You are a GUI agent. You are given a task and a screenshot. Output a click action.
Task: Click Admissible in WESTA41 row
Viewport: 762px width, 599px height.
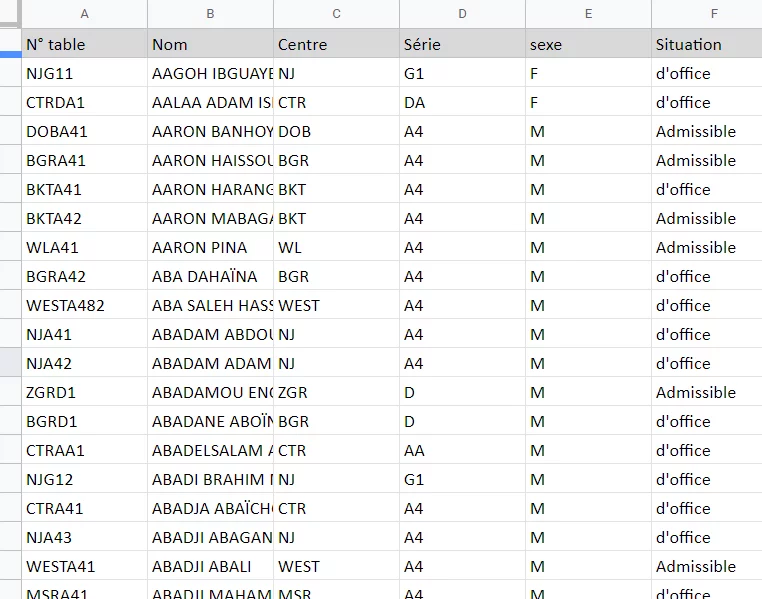coord(707,566)
